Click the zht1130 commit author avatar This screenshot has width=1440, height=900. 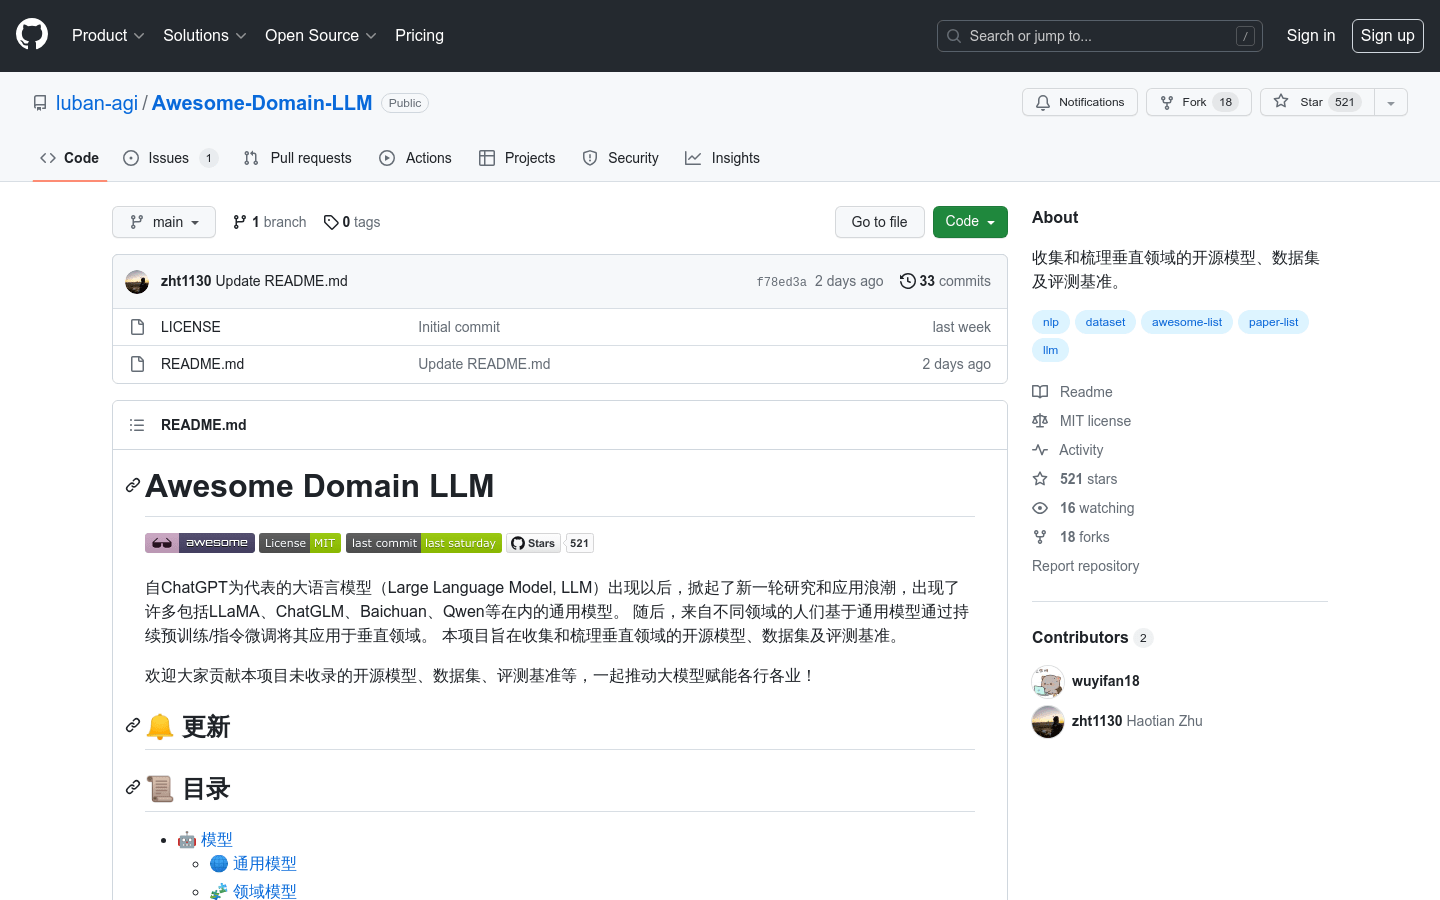pyautogui.click(x=137, y=282)
